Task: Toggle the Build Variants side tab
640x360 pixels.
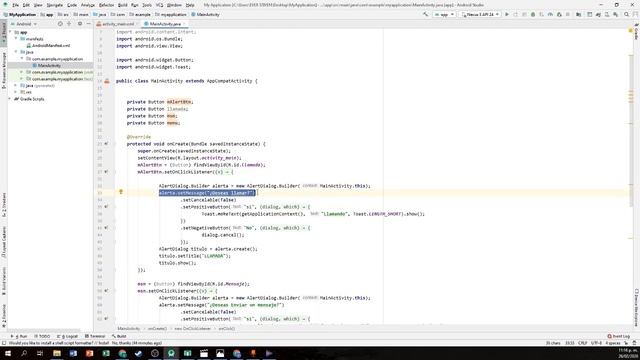Action: (x=4, y=281)
